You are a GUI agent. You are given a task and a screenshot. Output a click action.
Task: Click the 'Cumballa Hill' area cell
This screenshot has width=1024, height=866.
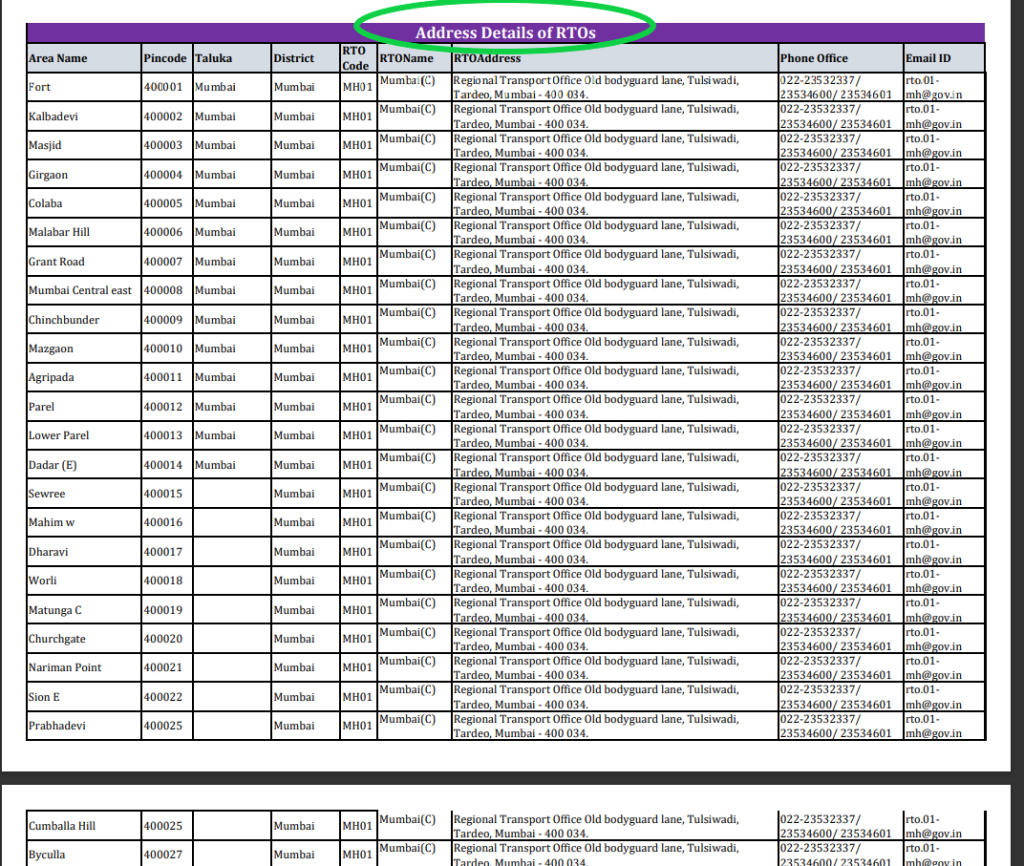[63, 826]
